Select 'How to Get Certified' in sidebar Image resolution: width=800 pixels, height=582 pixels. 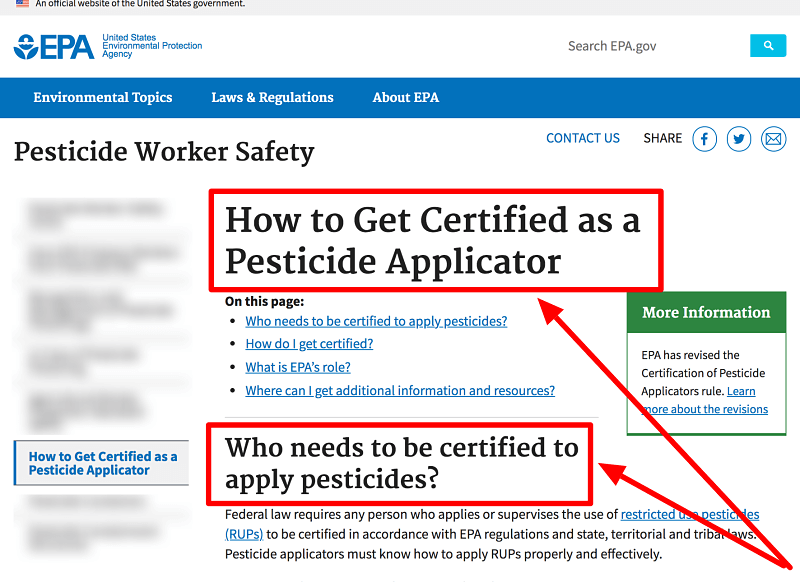(x=101, y=462)
